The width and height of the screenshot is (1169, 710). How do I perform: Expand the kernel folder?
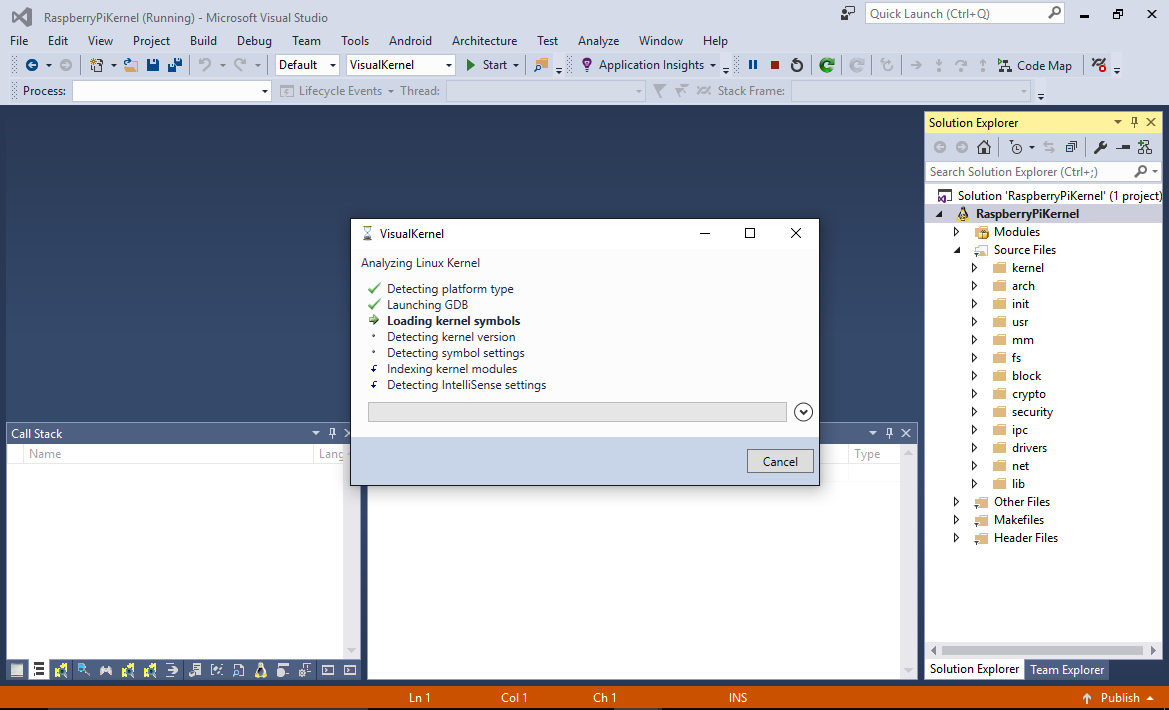pyautogui.click(x=974, y=268)
